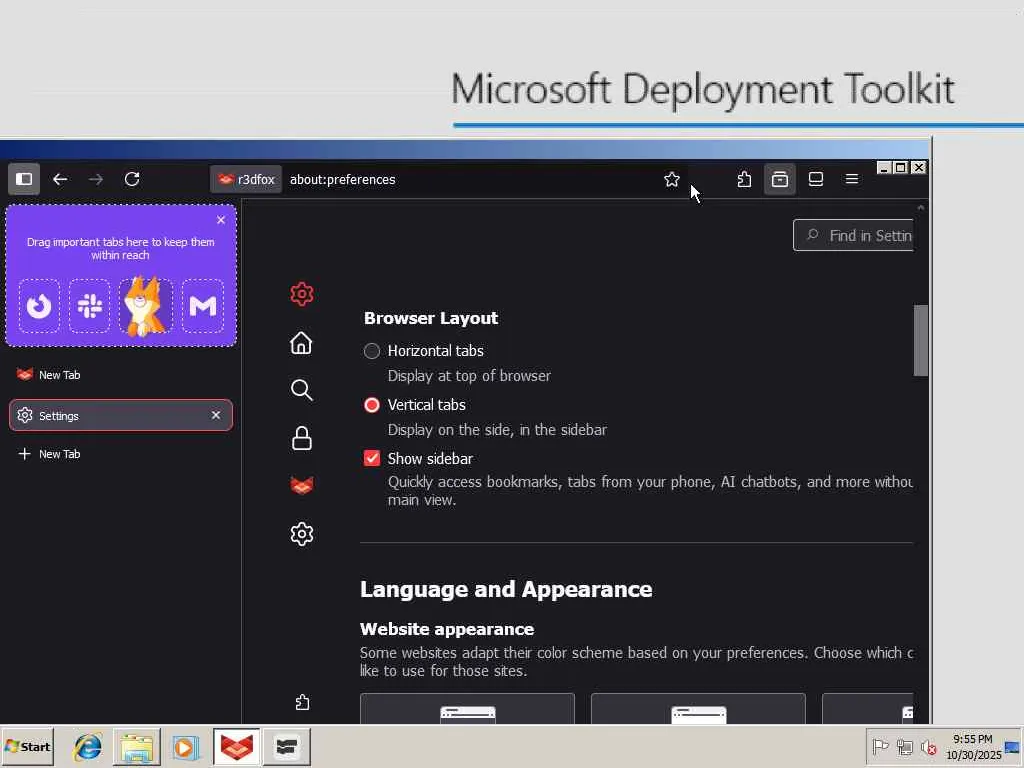This screenshot has width=1024, height=768.
Task: Close the Settings tab with its X
Action: click(x=216, y=415)
